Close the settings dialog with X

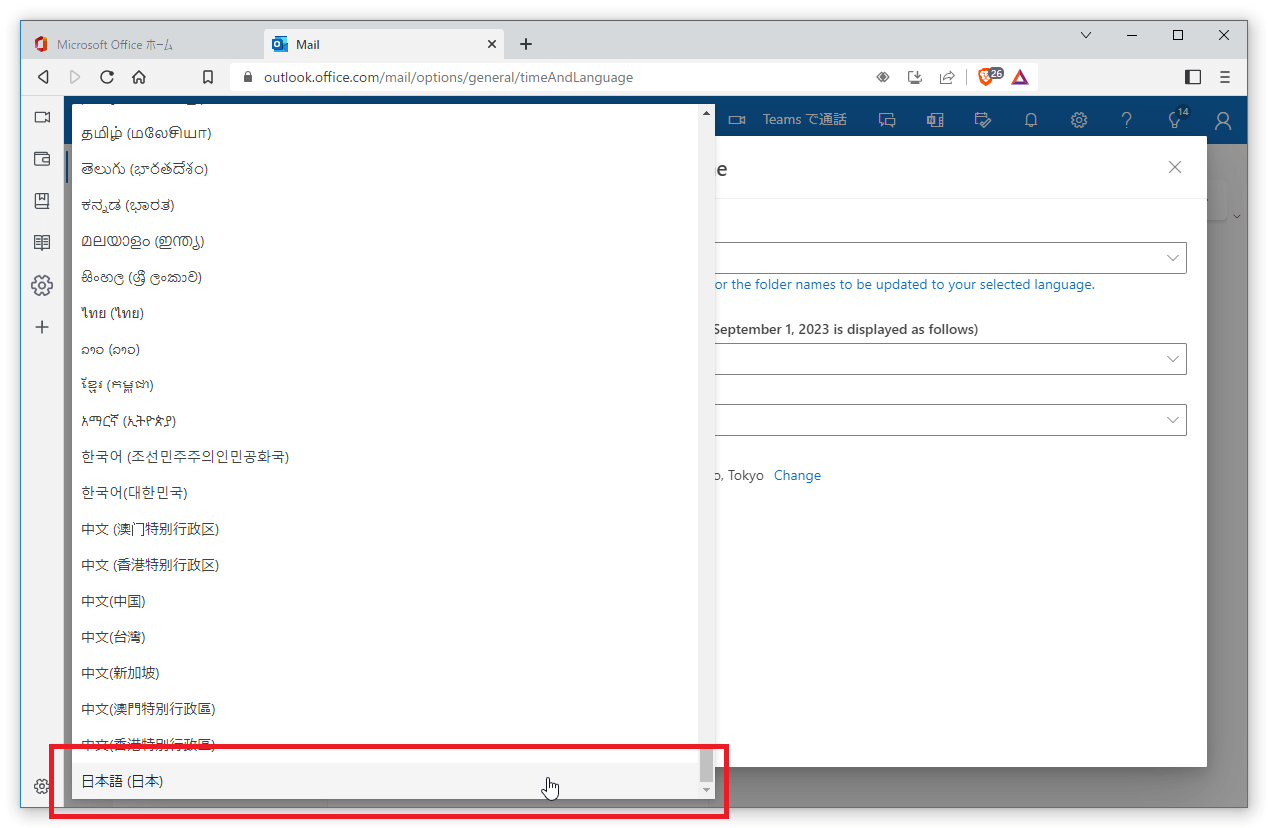1175,167
